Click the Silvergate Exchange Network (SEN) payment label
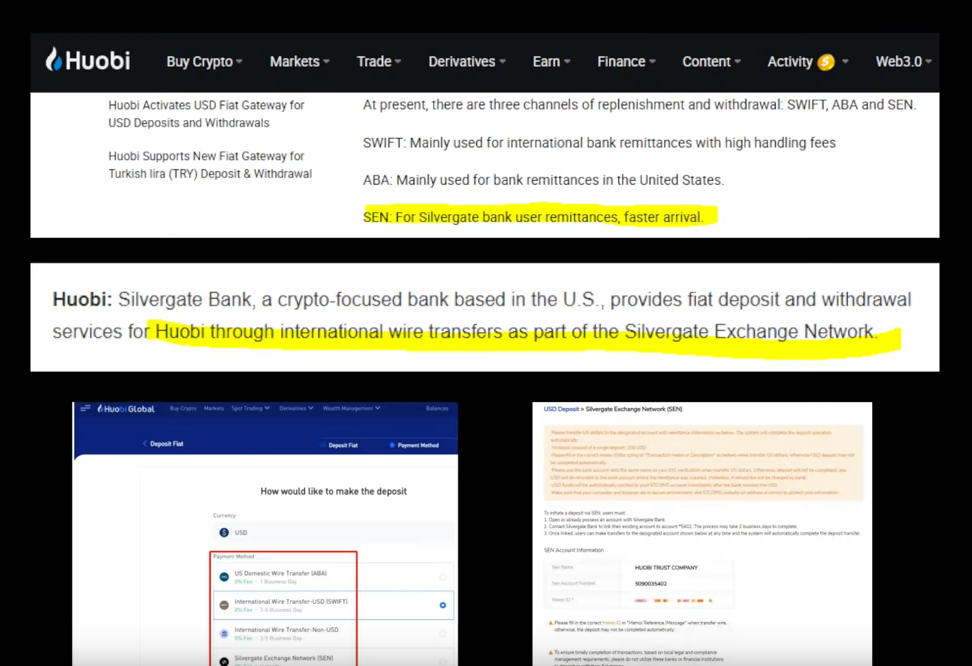 pos(284,658)
